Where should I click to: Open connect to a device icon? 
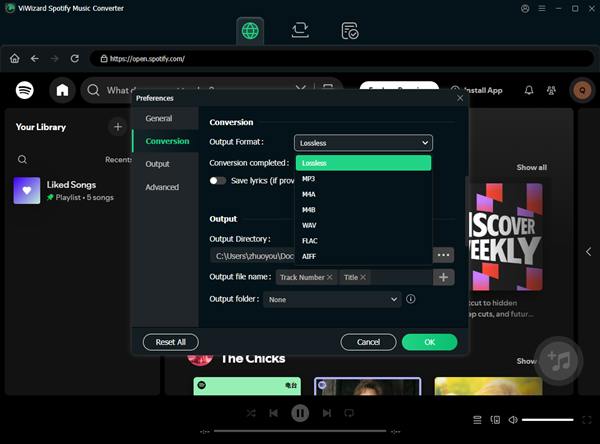(x=495, y=420)
